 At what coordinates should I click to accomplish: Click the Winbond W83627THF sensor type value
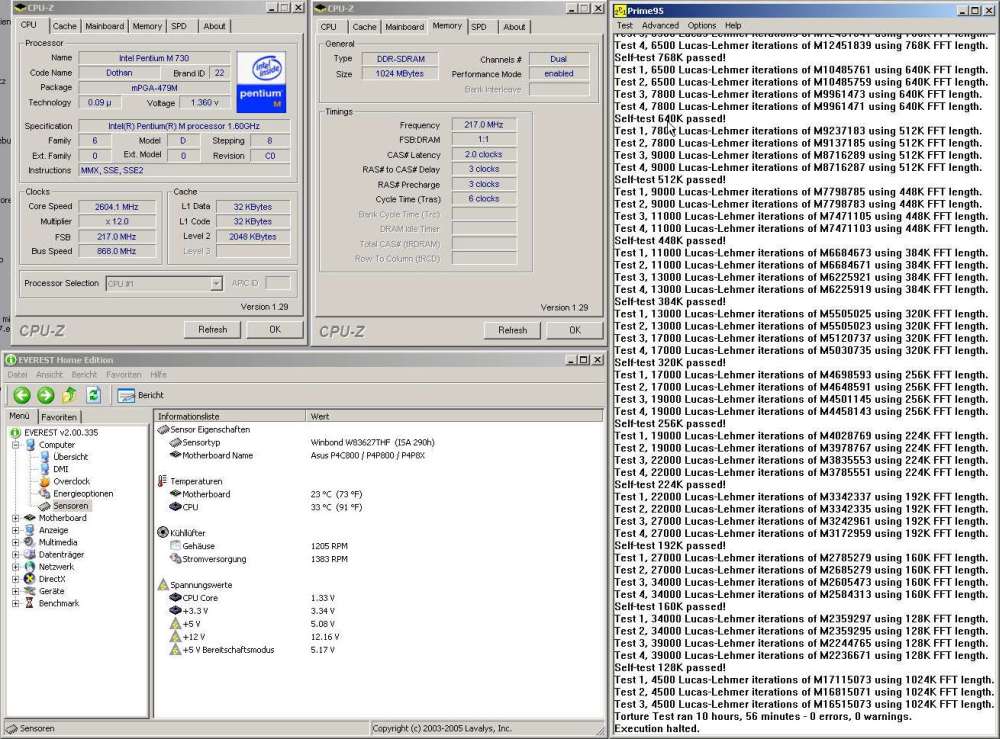372,443
